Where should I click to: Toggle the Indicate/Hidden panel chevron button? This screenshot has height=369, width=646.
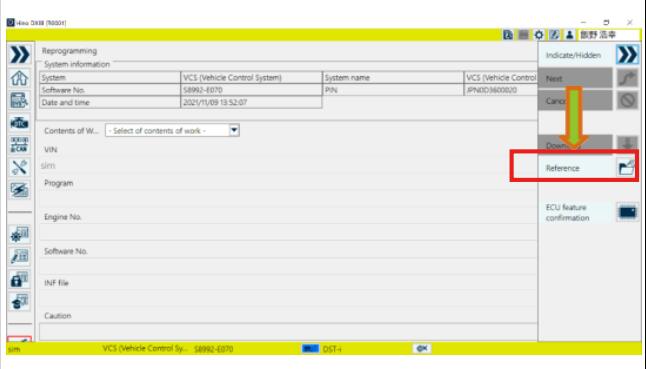(627, 55)
